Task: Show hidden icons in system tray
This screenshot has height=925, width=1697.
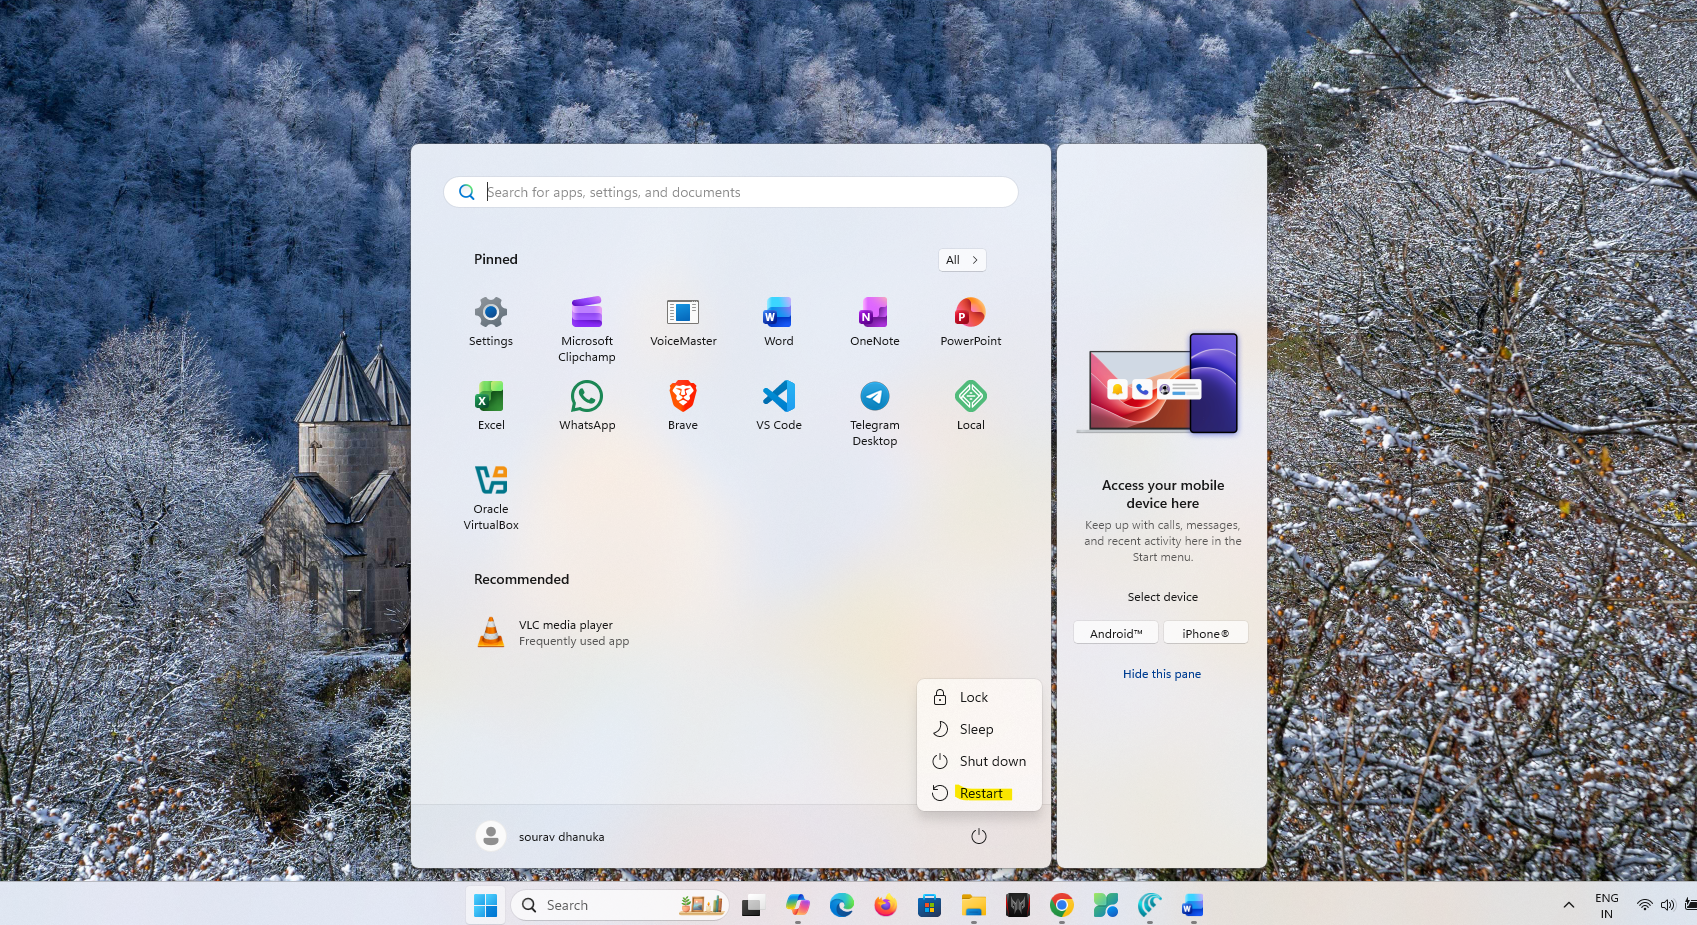Action: coord(1568,905)
